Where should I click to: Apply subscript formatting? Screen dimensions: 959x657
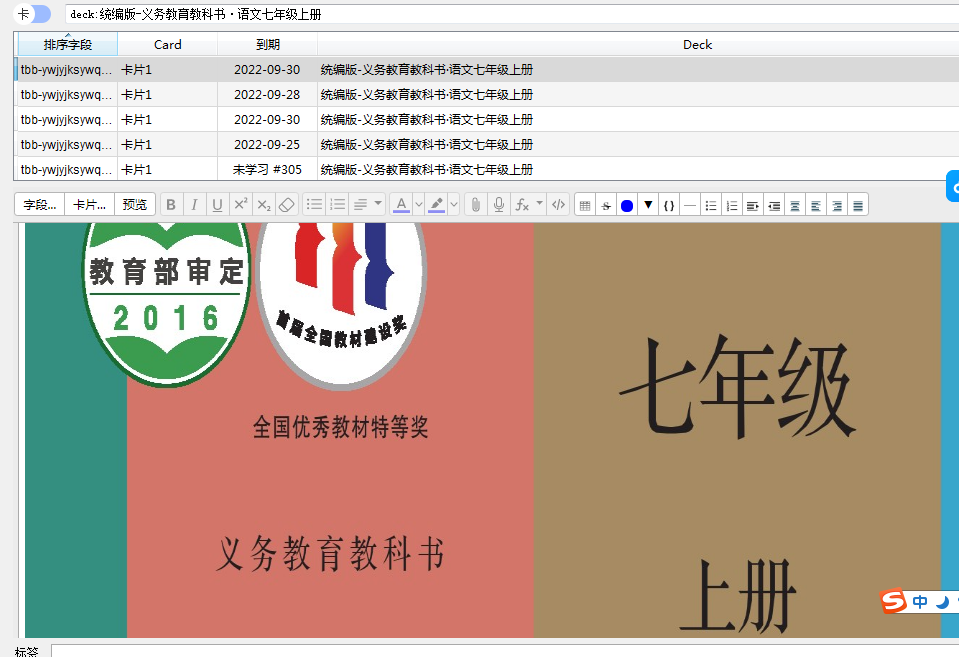click(x=264, y=205)
